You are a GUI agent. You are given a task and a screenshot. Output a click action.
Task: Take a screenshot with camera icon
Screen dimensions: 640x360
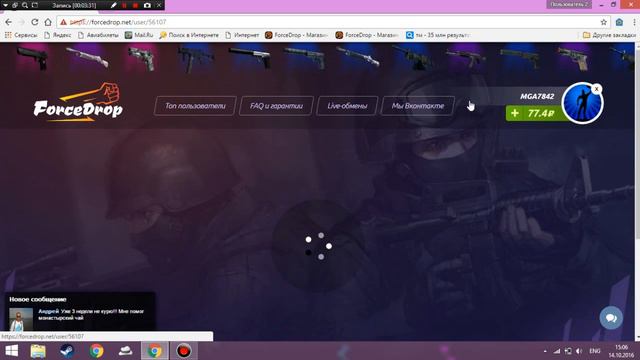tap(147, 5)
